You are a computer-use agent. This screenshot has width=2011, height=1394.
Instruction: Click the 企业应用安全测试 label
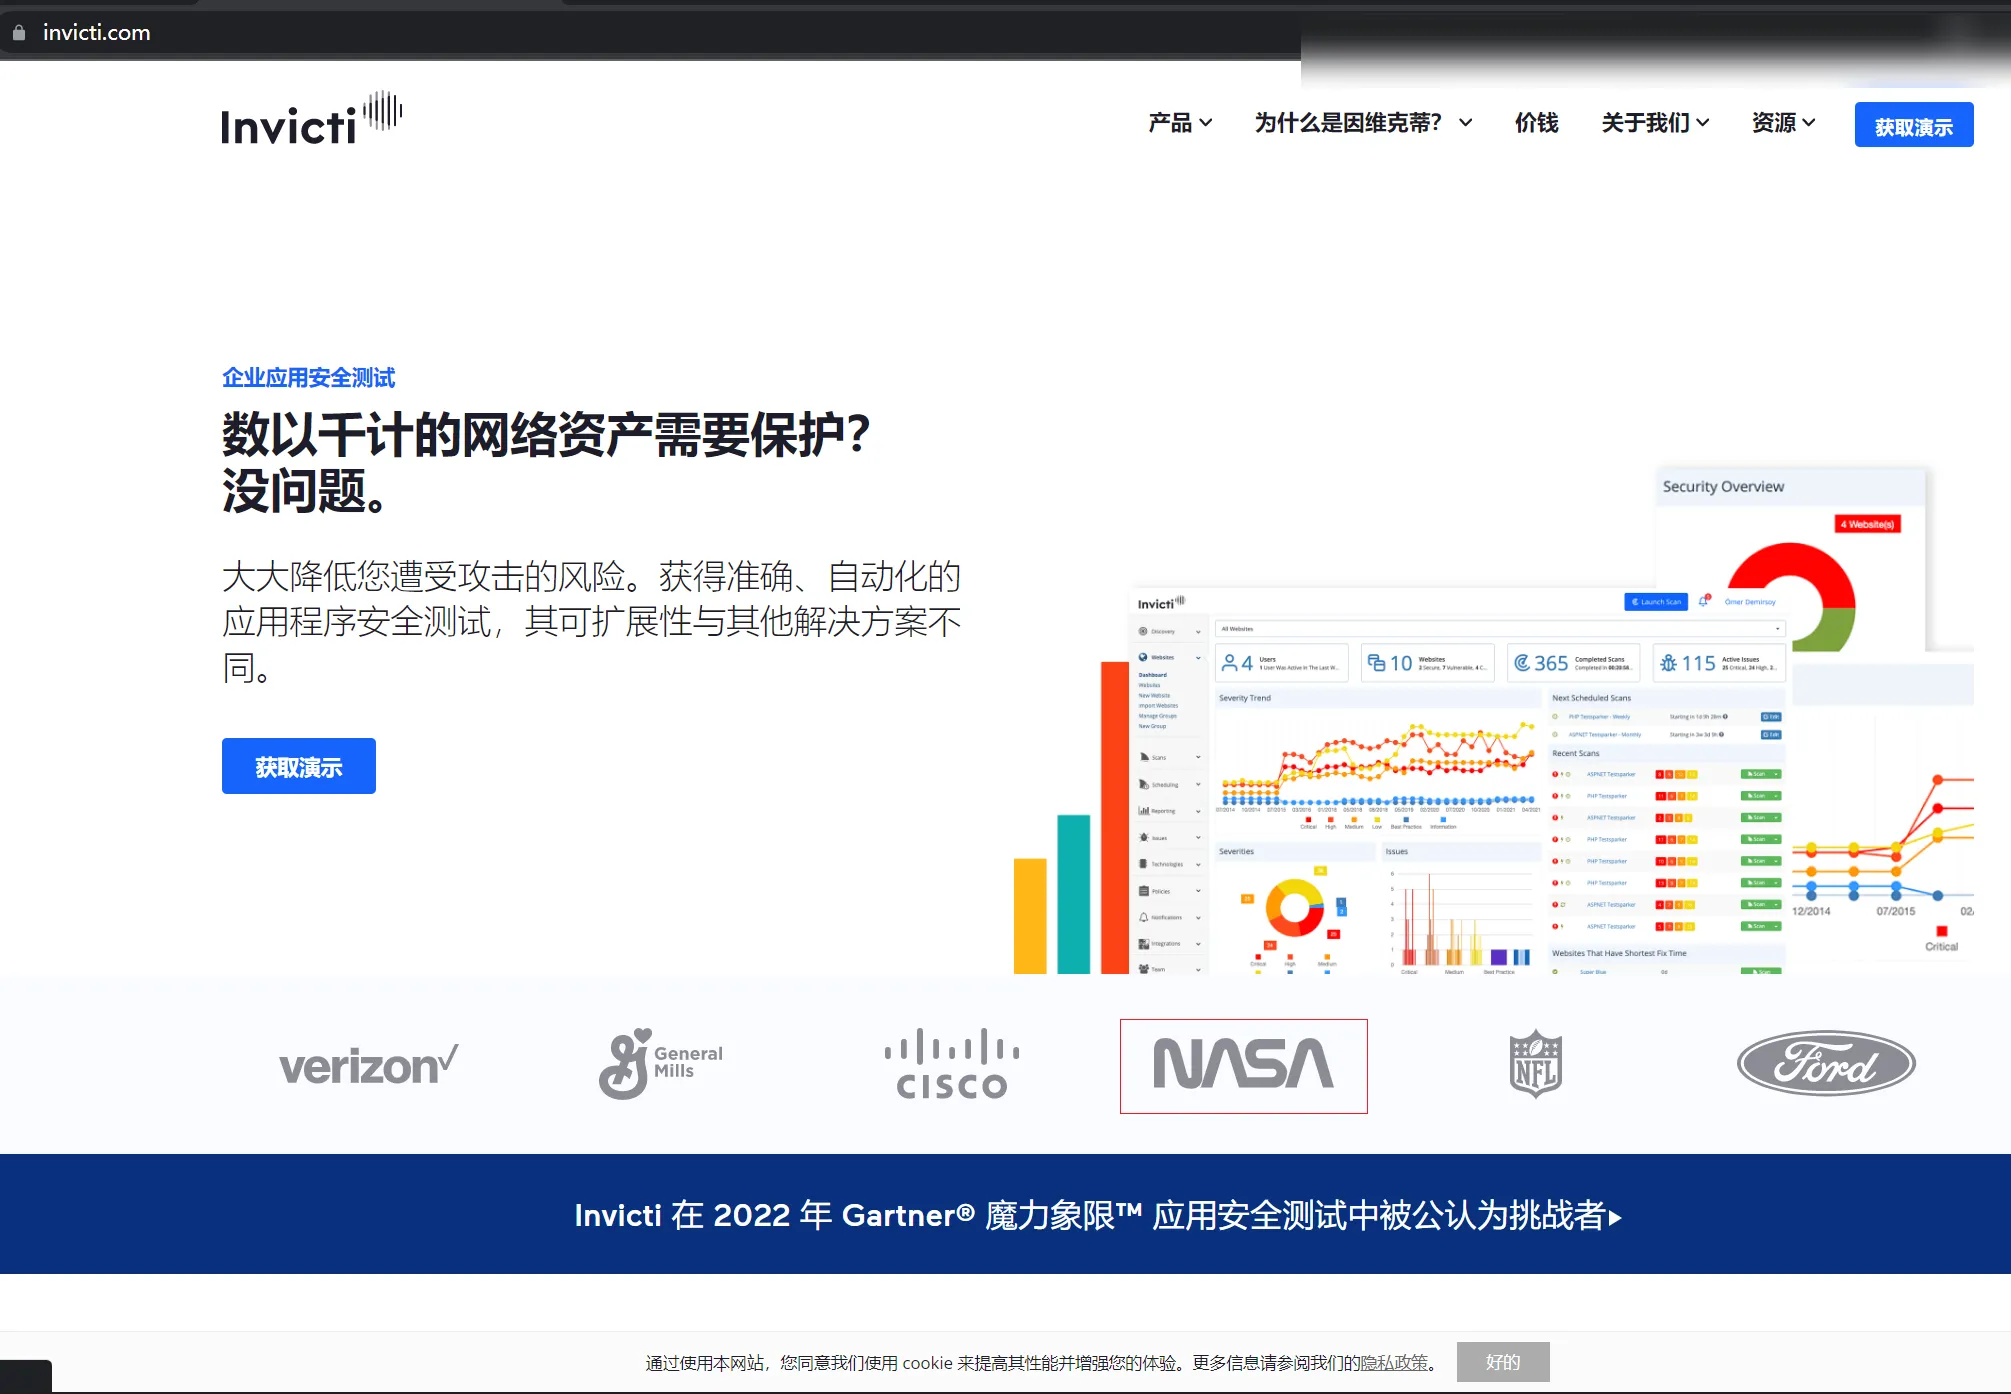tap(308, 377)
